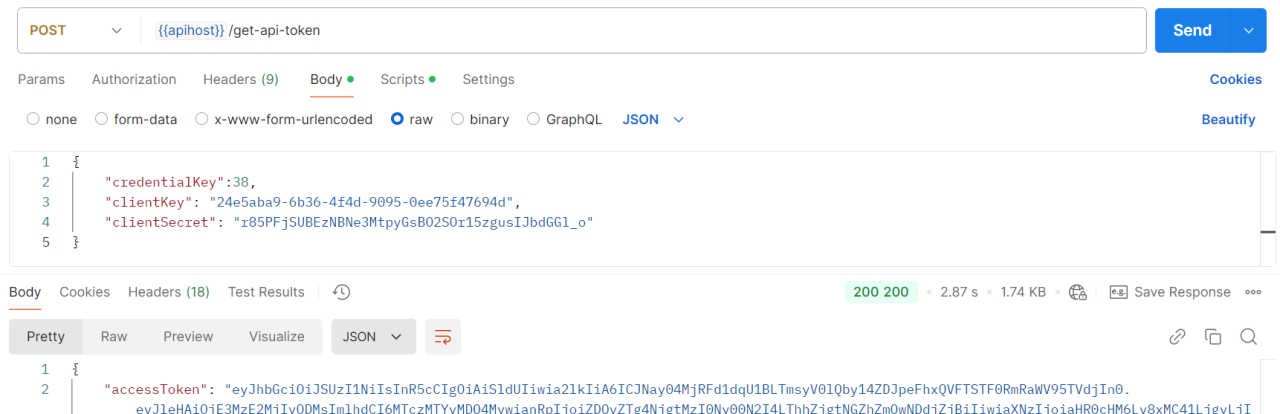This screenshot has width=1280, height=414.
Task: Click the network globe icon
Action: [x=1077, y=292]
